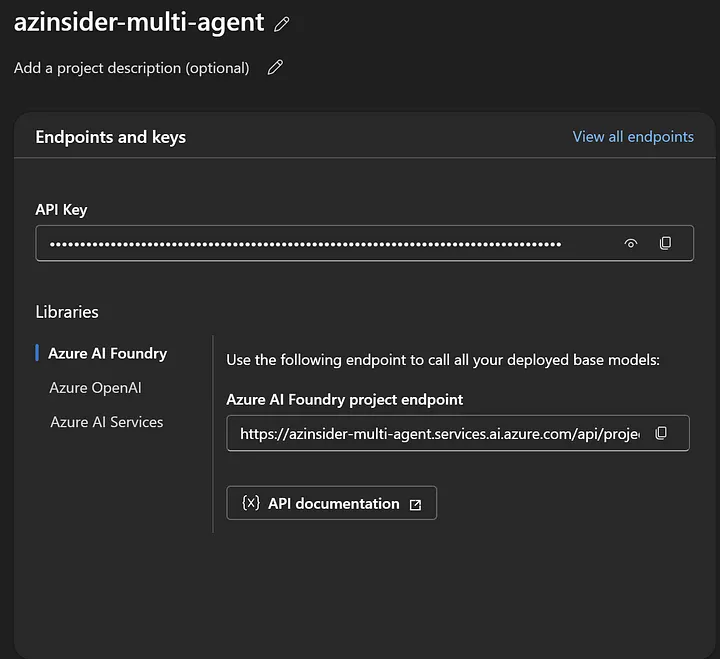720x659 pixels.
Task: Open the API documentation button
Action: [332, 503]
